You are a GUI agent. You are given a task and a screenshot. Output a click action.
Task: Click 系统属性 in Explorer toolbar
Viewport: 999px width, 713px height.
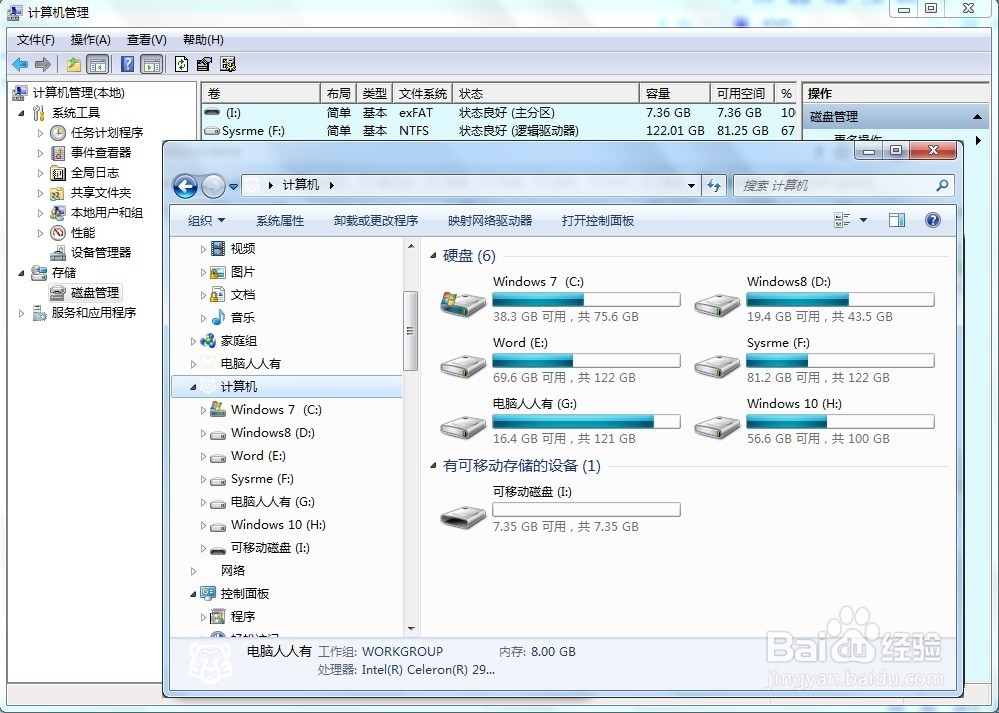(x=280, y=220)
